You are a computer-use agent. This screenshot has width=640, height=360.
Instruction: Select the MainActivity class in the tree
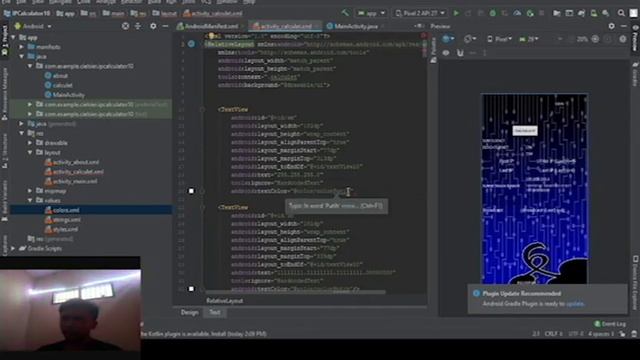[69, 95]
